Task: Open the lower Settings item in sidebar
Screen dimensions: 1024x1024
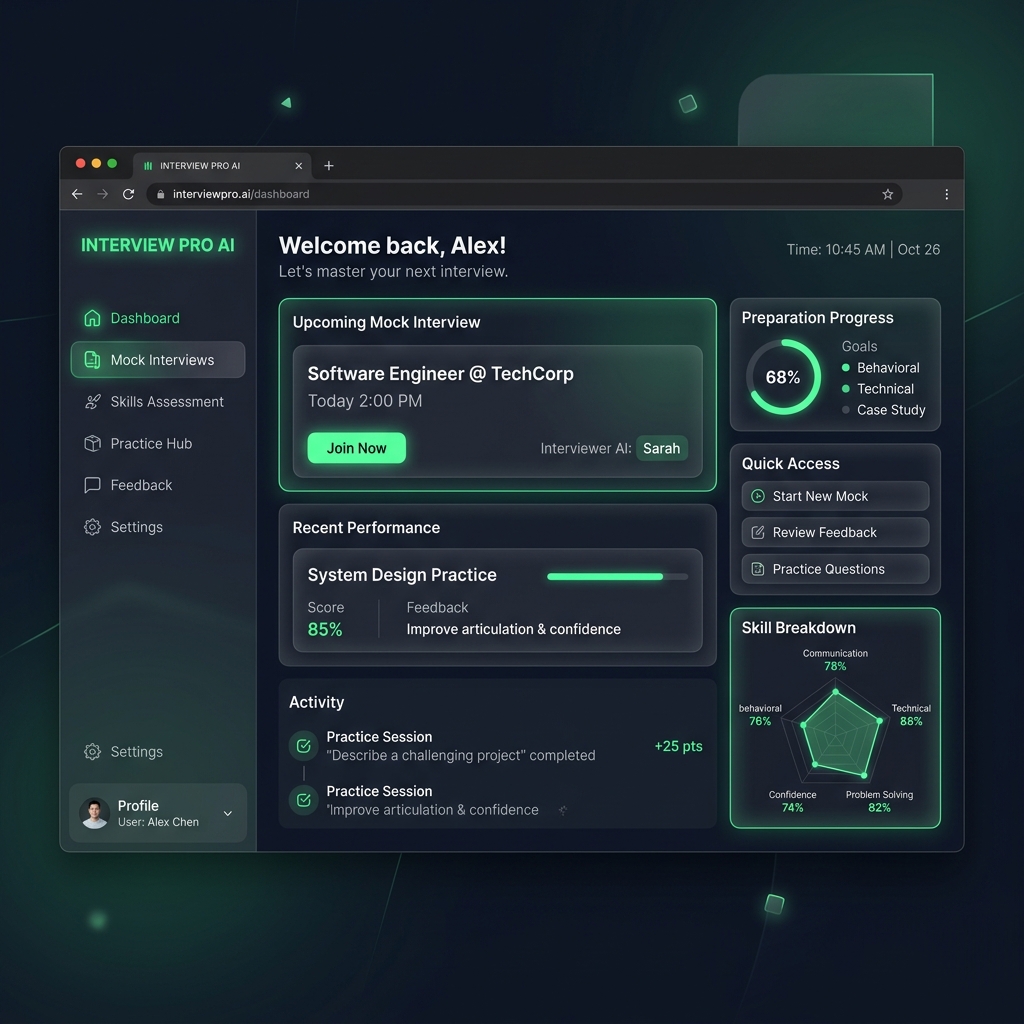Action: tap(136, 752)
